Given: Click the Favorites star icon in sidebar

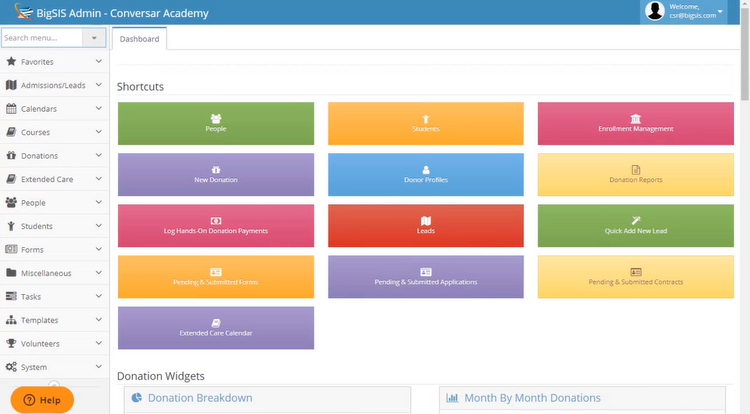Looking at the screenshot, I should [x=11, y=62].
